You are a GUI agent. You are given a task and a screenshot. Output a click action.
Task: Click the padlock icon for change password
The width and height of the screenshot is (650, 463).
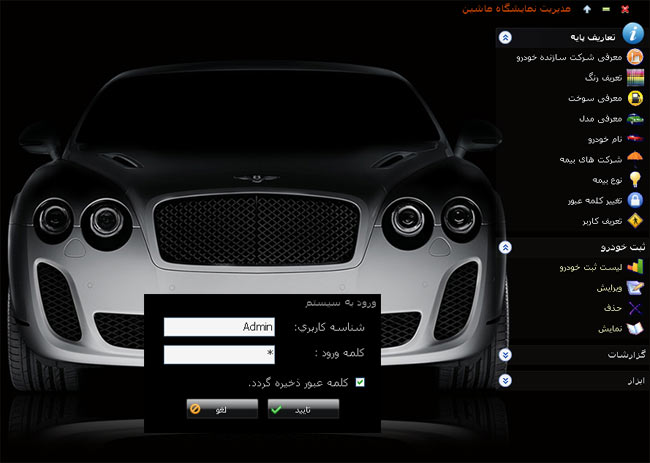click(635, 200)
